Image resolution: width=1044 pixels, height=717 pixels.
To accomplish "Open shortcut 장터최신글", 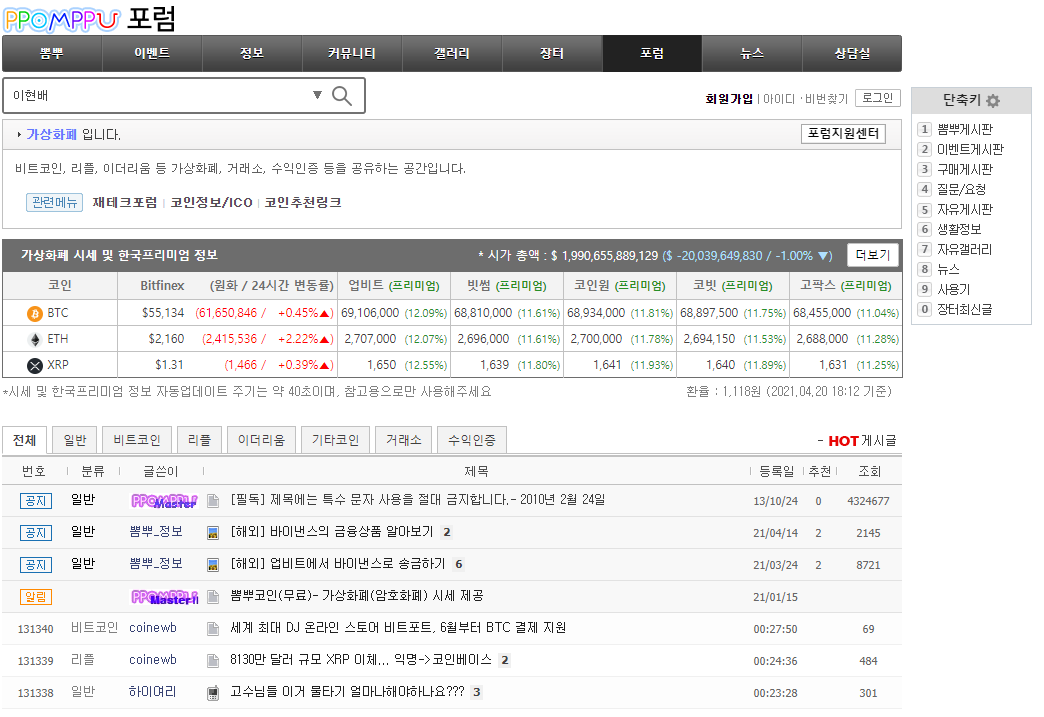I will (x=965, y=310).
